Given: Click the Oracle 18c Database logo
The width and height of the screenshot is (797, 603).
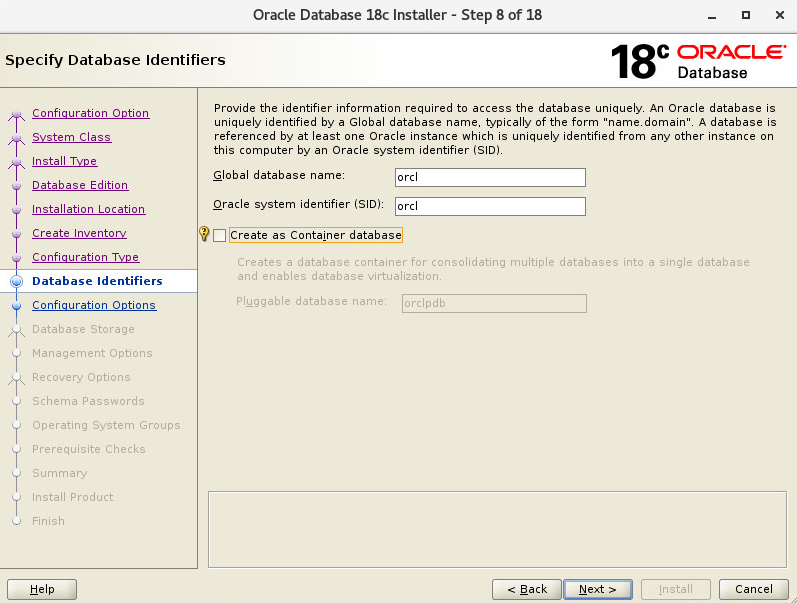Looking at the screenshot, I should point(698,61).
